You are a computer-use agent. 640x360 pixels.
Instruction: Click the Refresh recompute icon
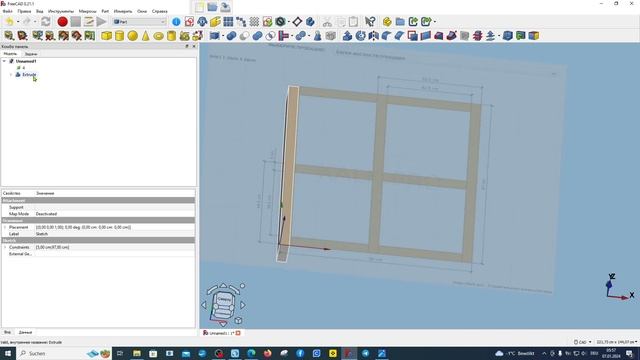click(46, 22)
